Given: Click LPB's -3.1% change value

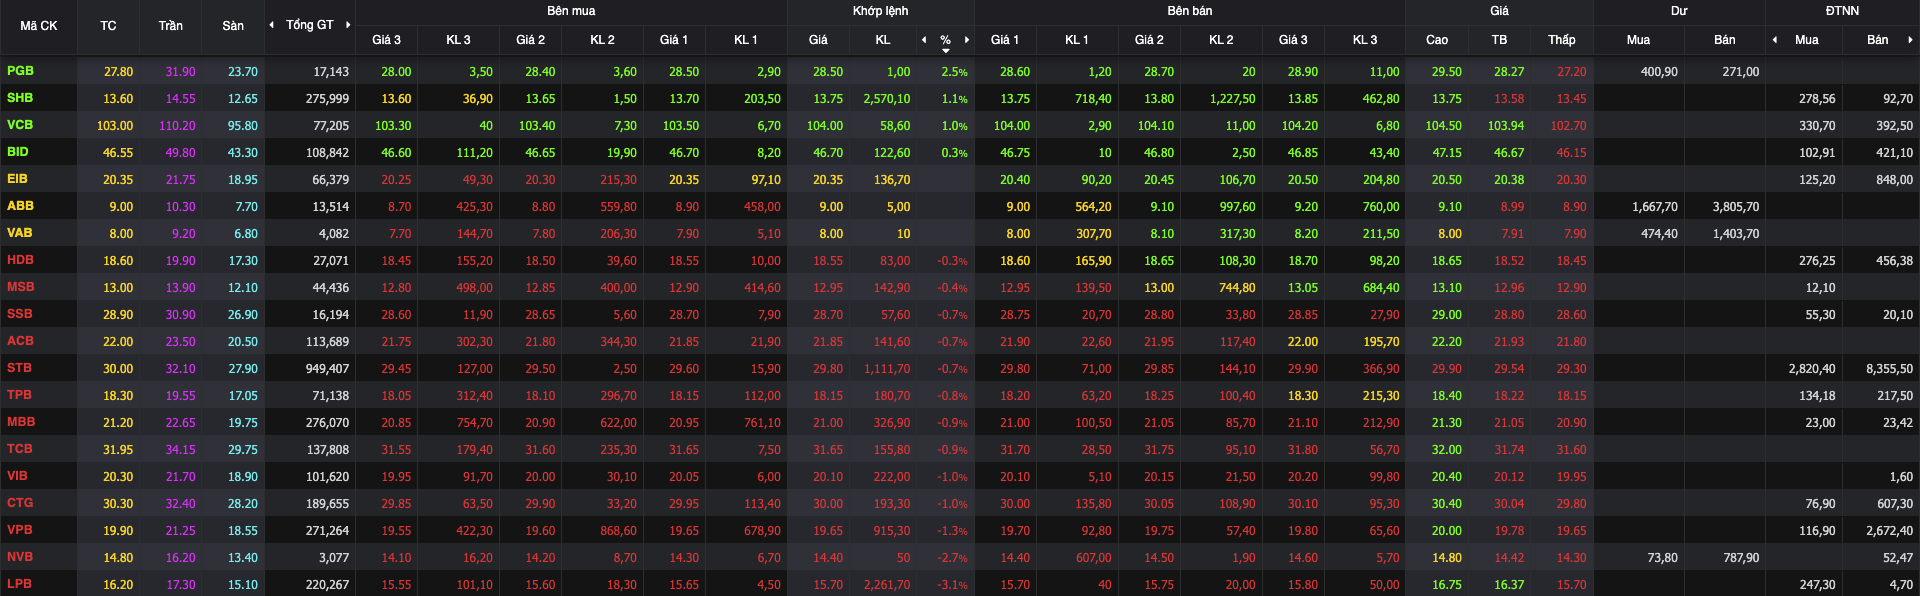Looking at the screenshot, I should point(953,585).
